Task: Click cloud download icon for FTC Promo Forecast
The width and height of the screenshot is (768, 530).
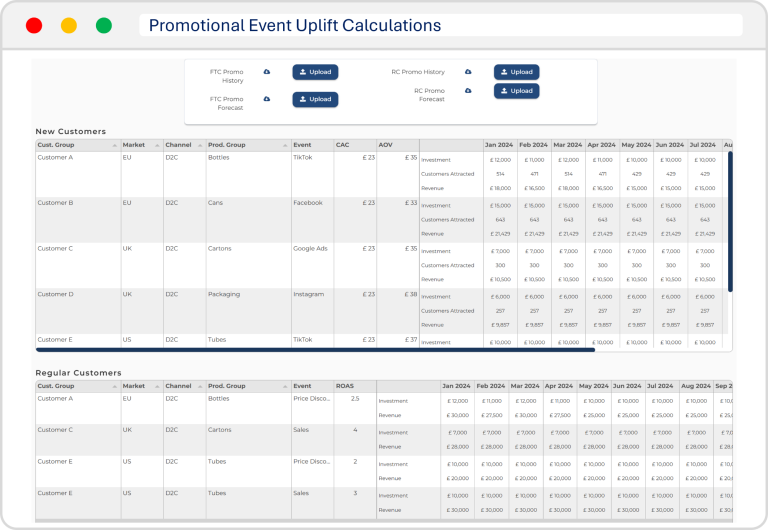Action: tap(267, 99)
